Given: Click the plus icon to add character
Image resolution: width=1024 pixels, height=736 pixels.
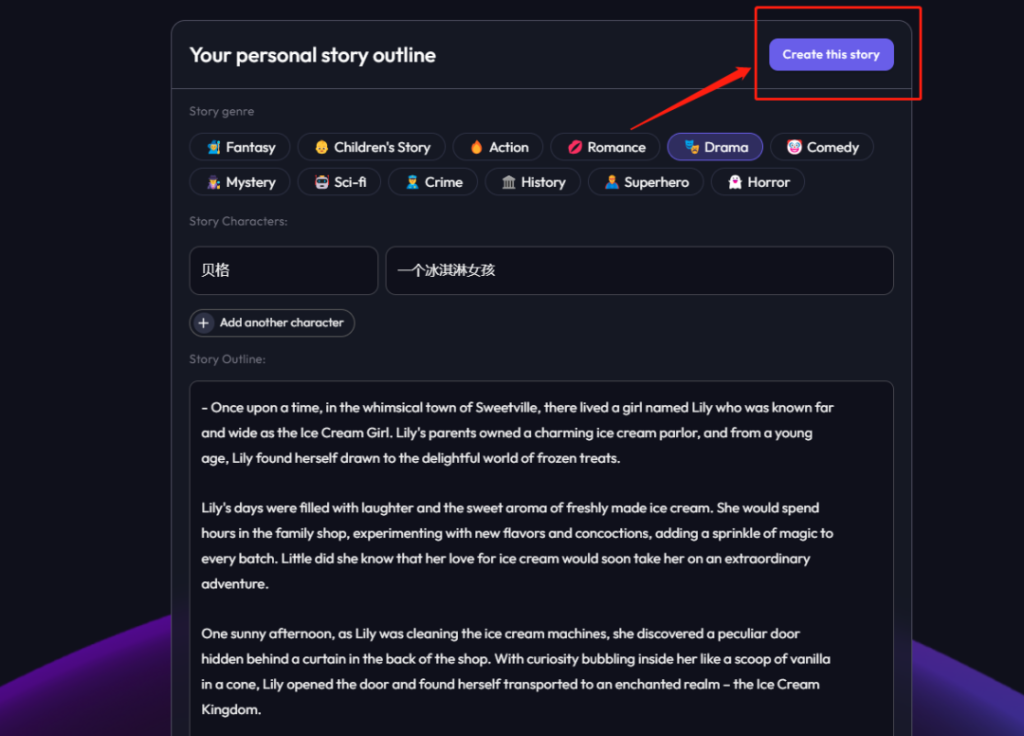Looking at the screenshot, I should click(x=204, y=323).
